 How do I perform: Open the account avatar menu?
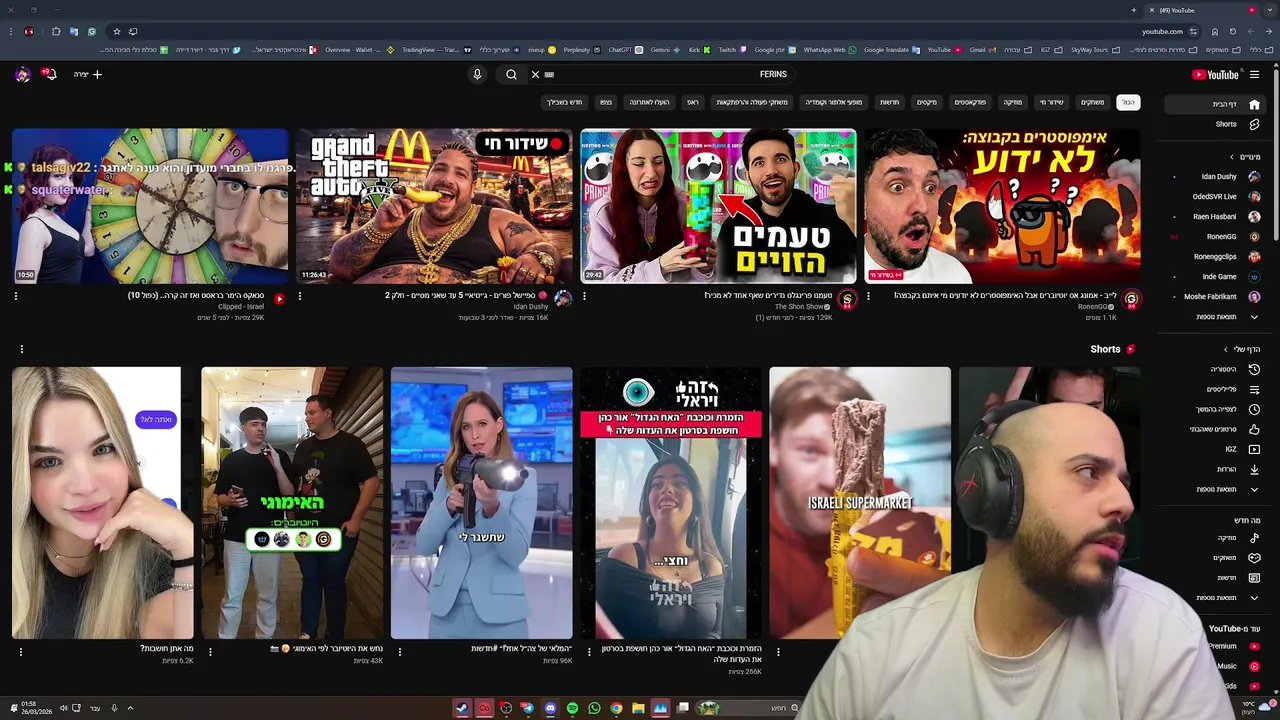click(22, 74)
